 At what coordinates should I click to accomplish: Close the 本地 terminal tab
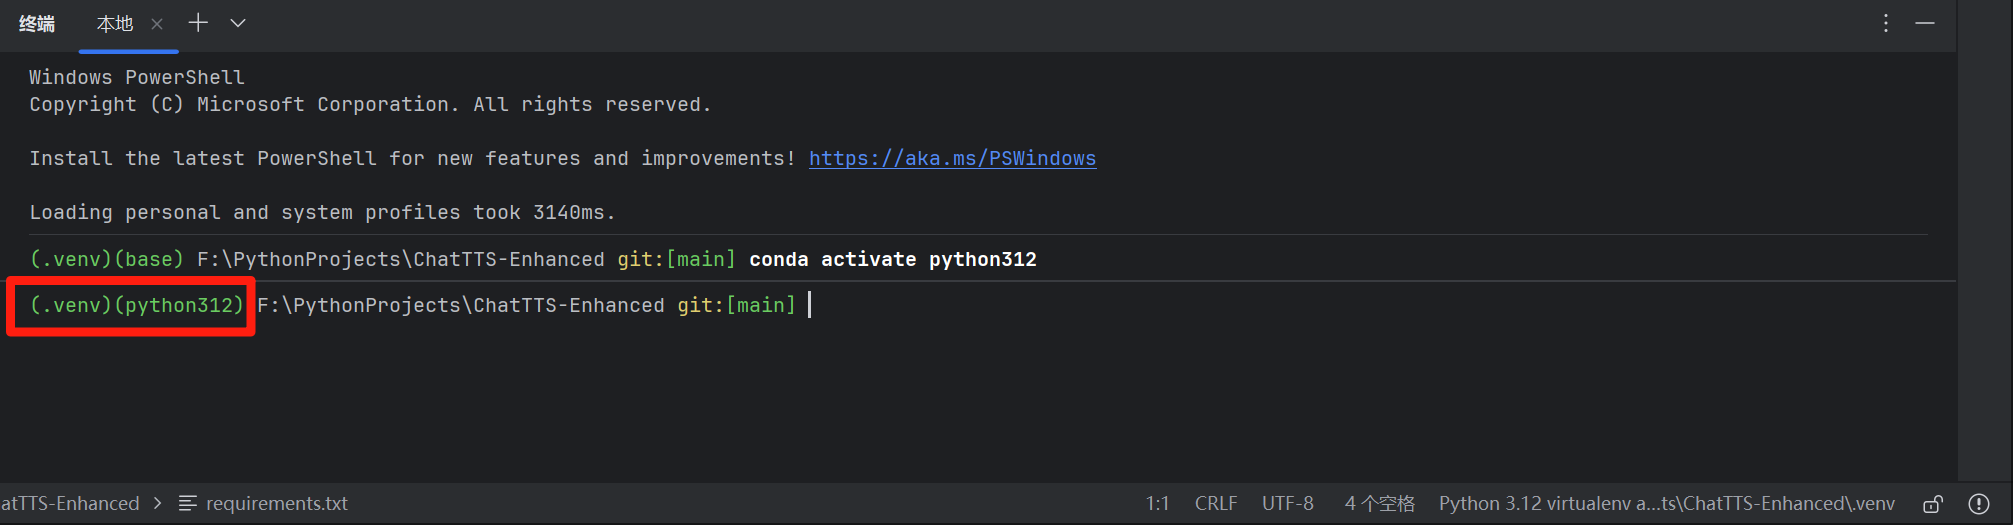[x=157, y=24]
